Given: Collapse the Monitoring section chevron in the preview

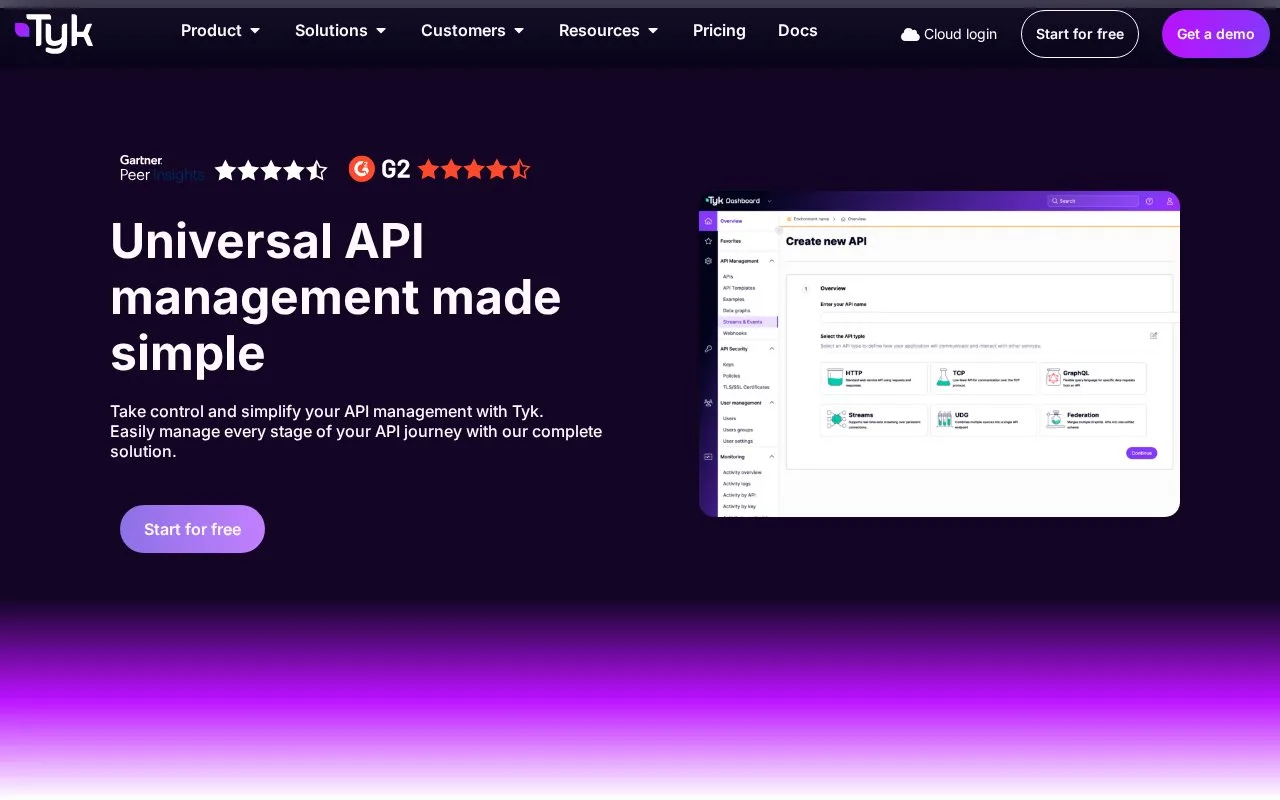Looking at the screenshot, I should (771, 457).
